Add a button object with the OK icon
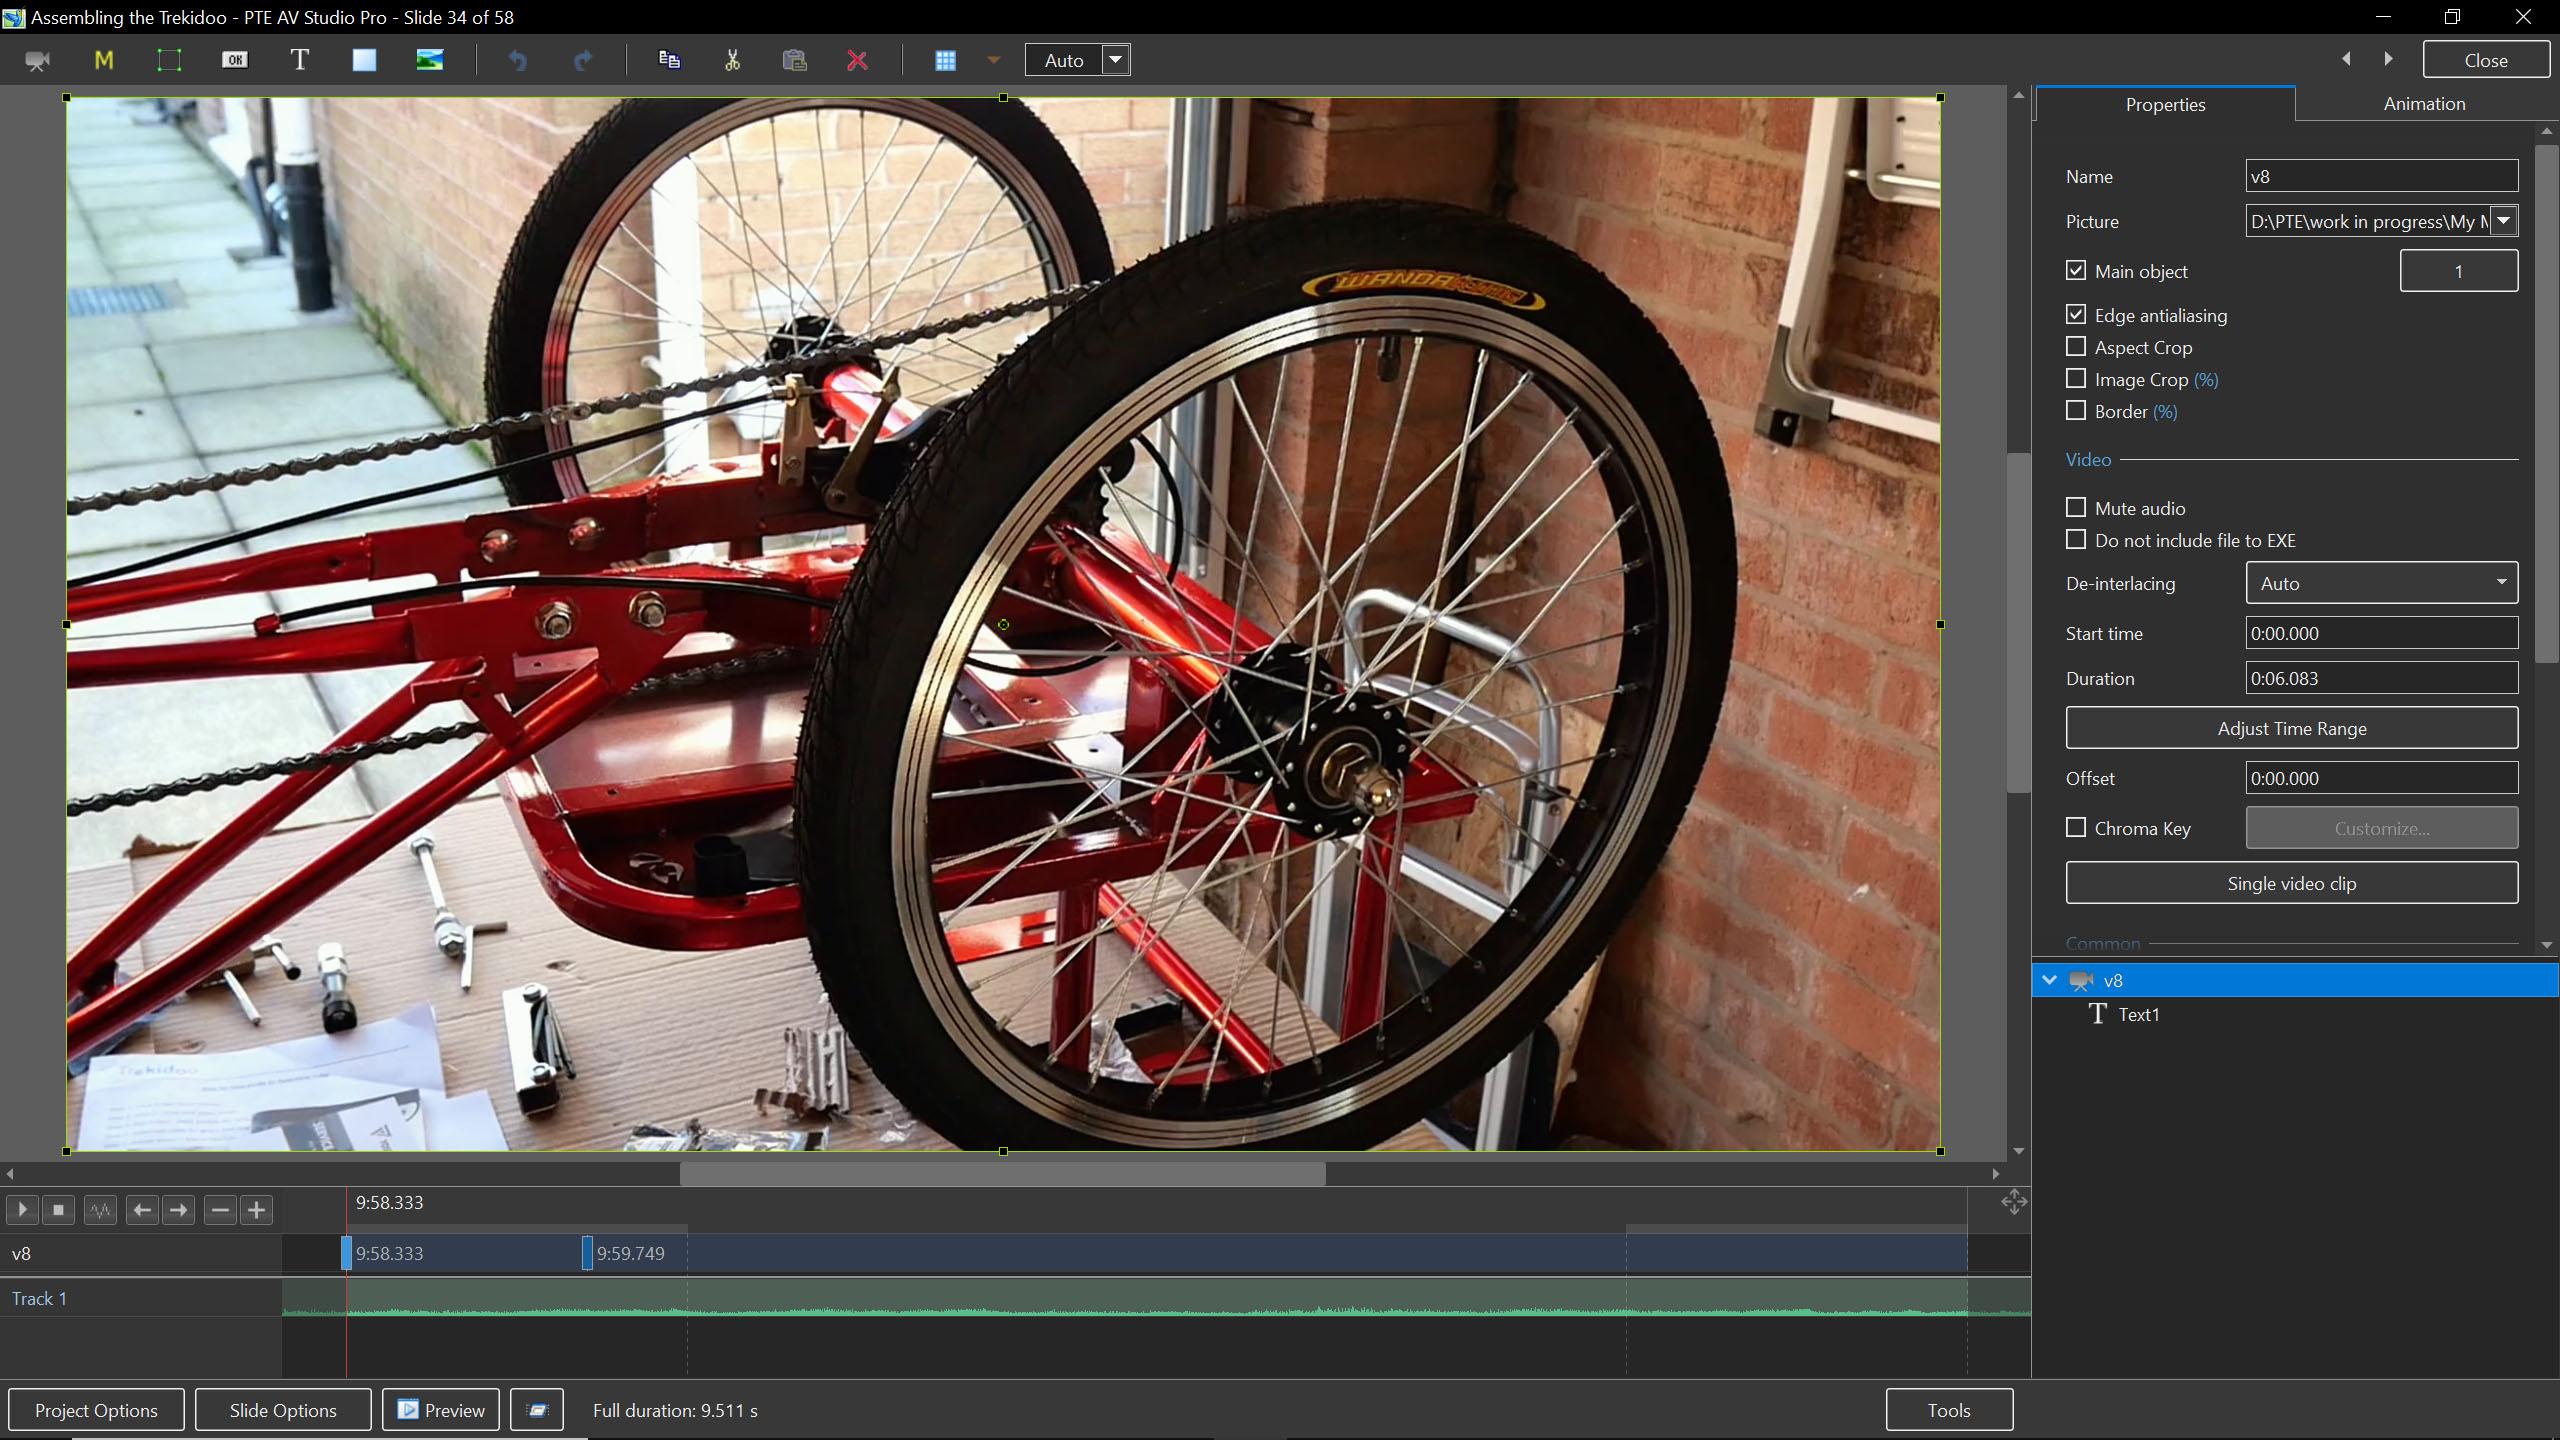The image size is (2560, 1440). click(234, 60)
